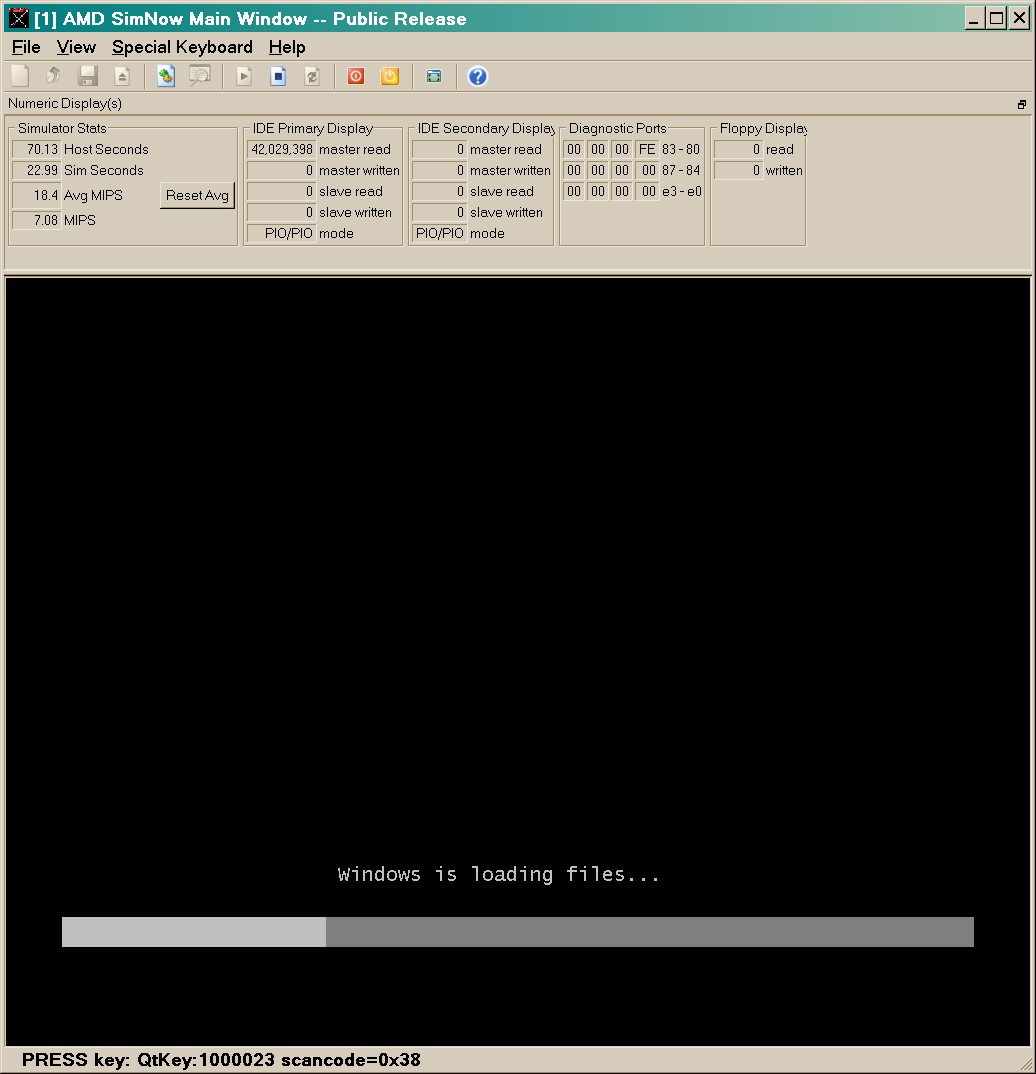Click the greyed-out Run Simulation play icon

pos(244,76)
